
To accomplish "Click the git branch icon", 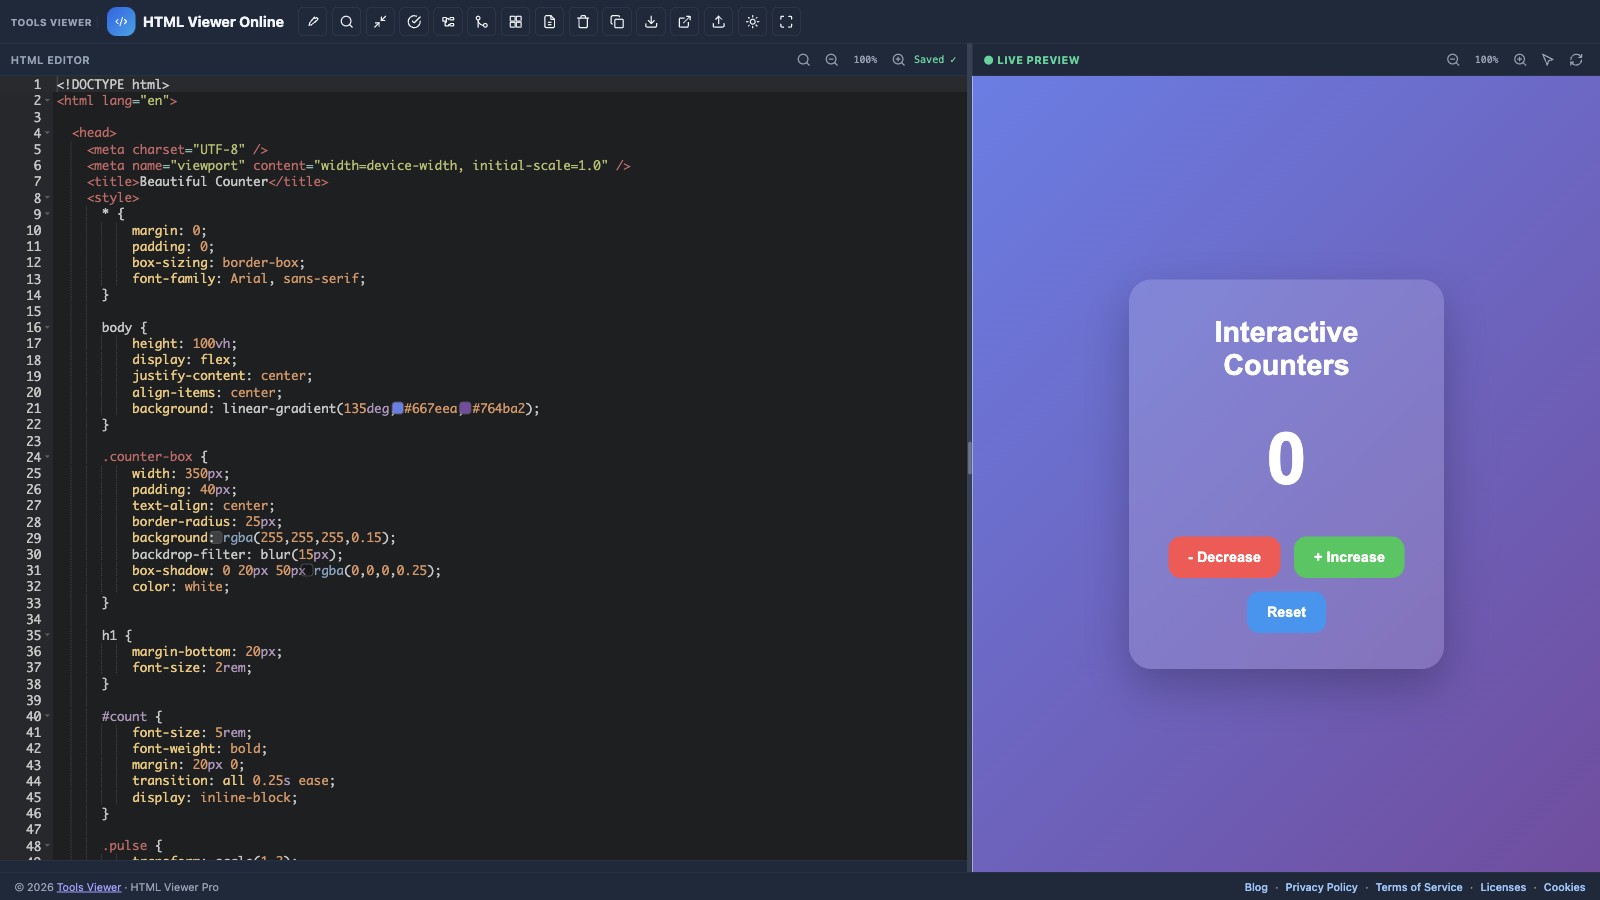I will tap(482, 22).
